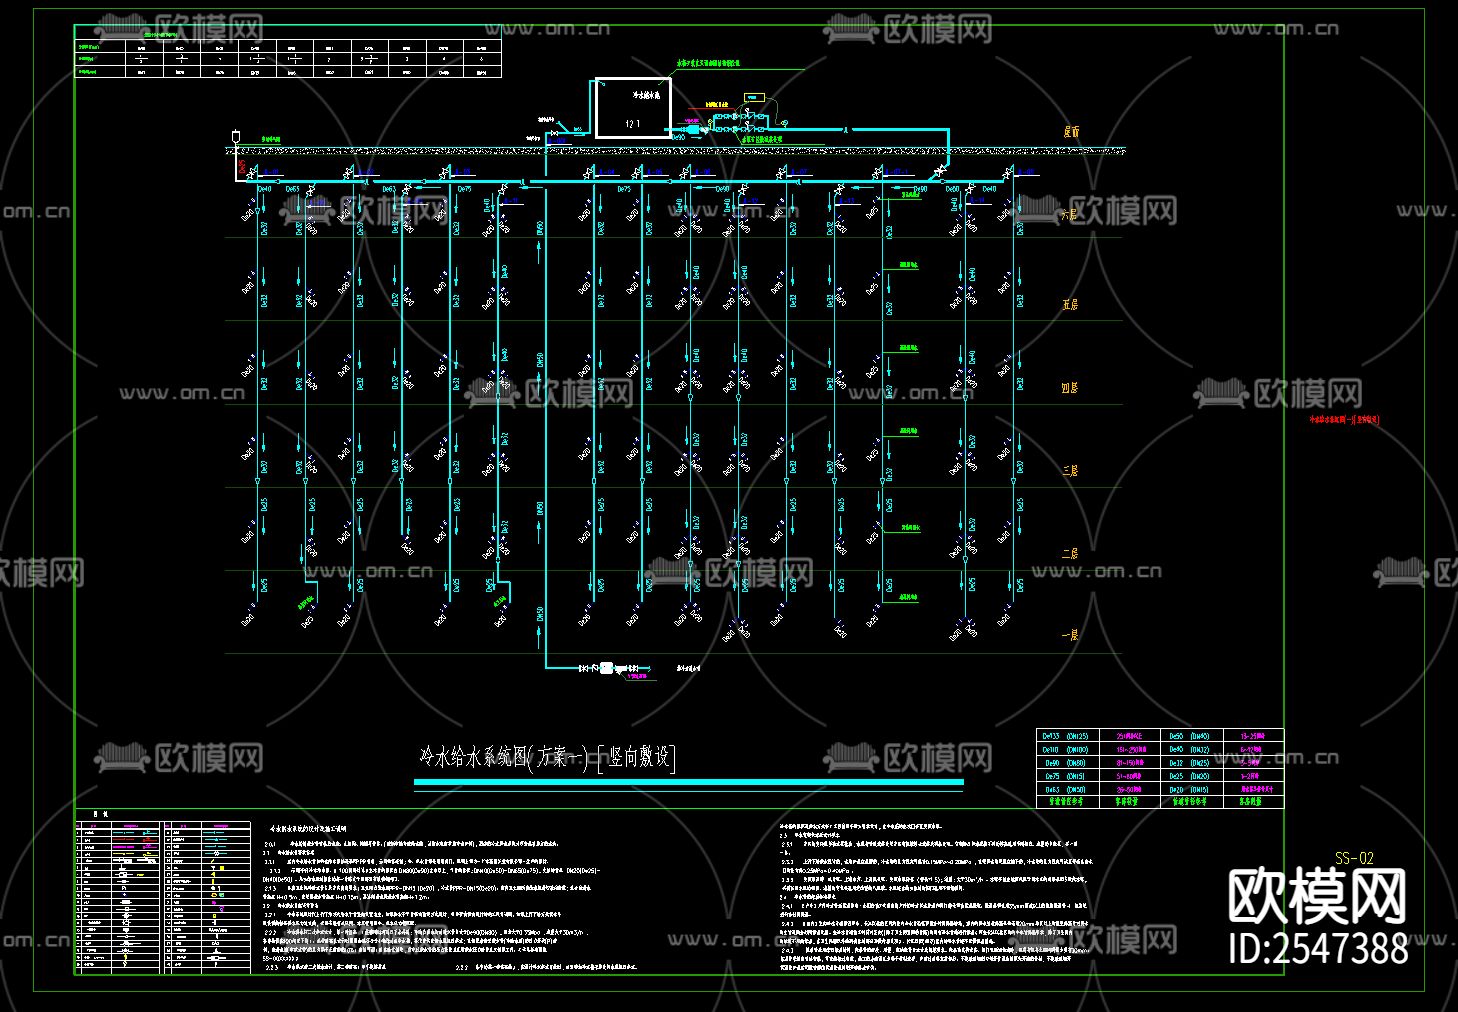Click the 一层 floor label

[x=1070, y=635]
